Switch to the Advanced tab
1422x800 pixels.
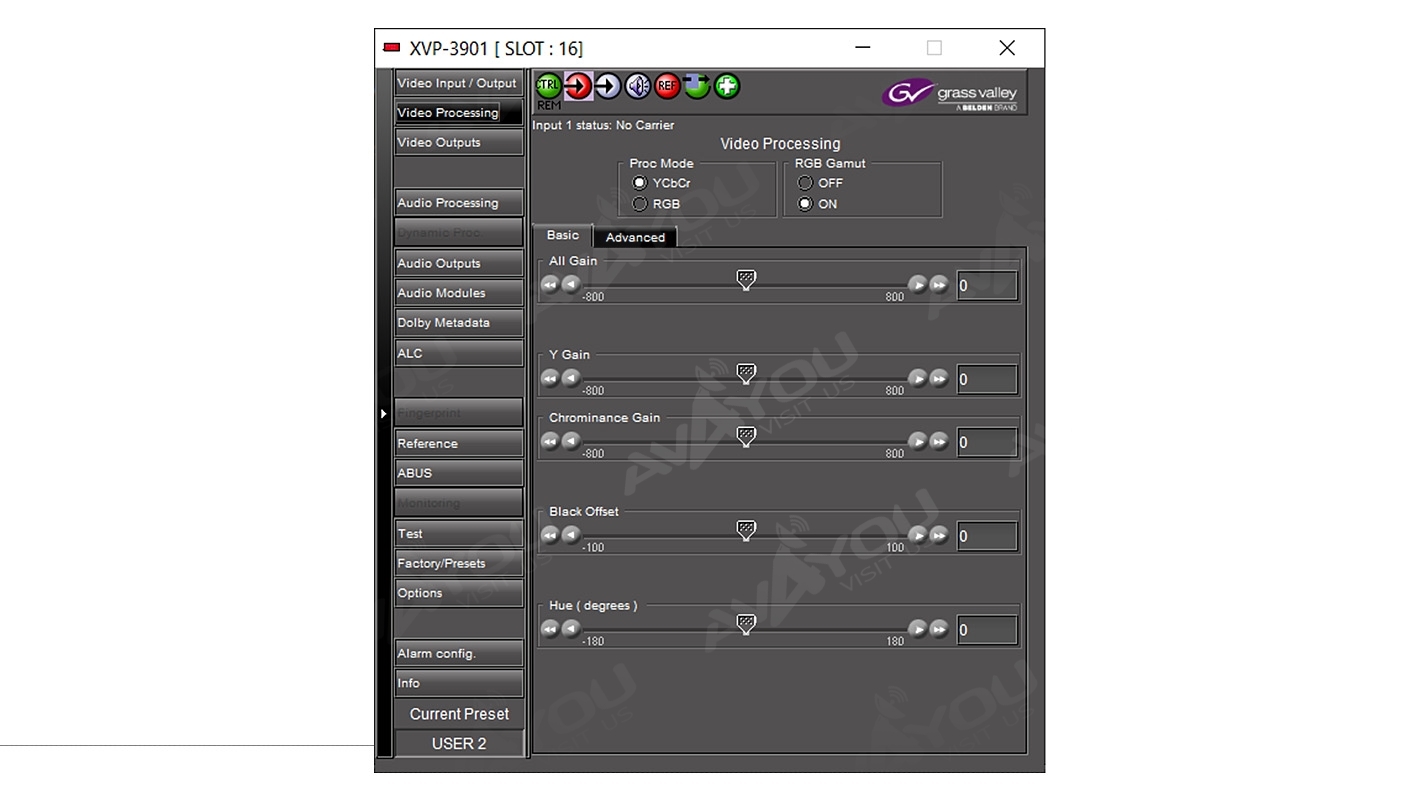pos(635,237)
